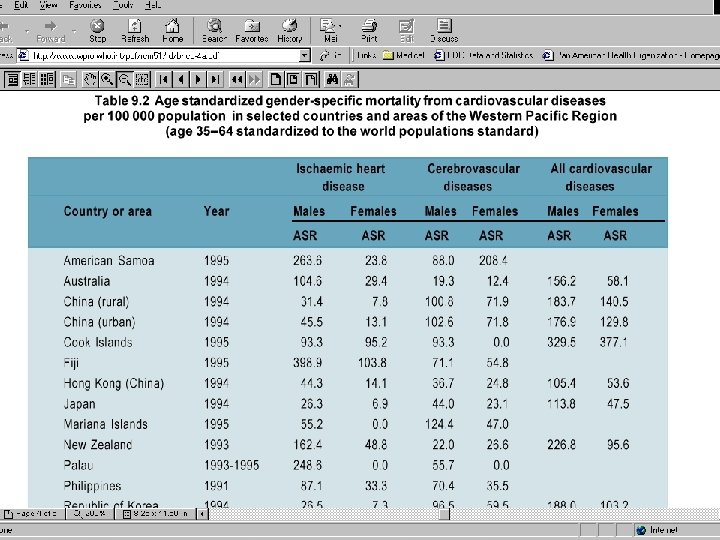Image resolution: width=720 pixels, height=540 pixels.
Task: Open the Favorites menu
Action: coord(85,5)
